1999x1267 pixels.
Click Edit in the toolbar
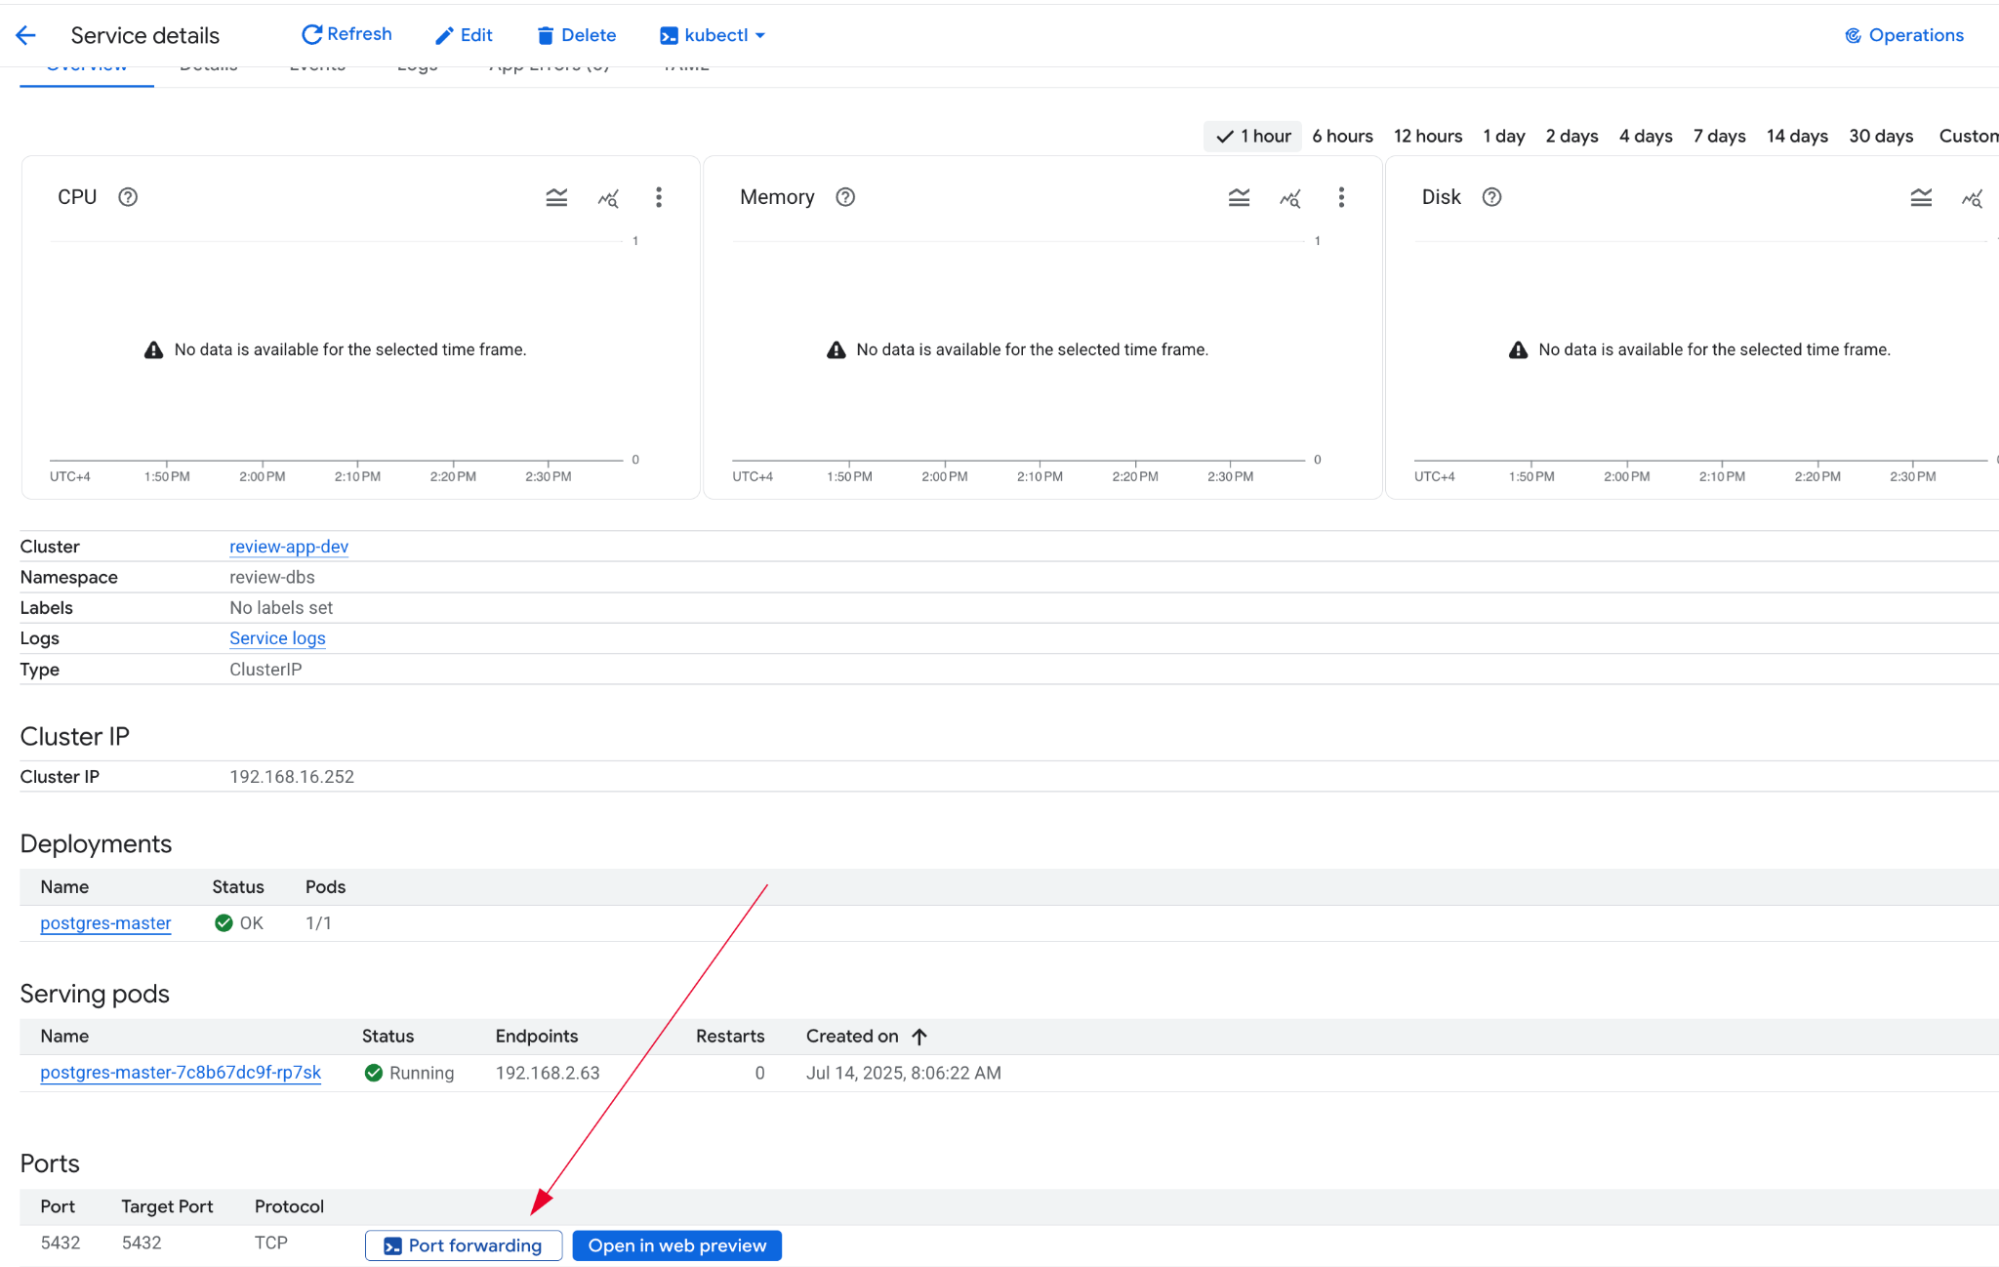tap(464, 36)
